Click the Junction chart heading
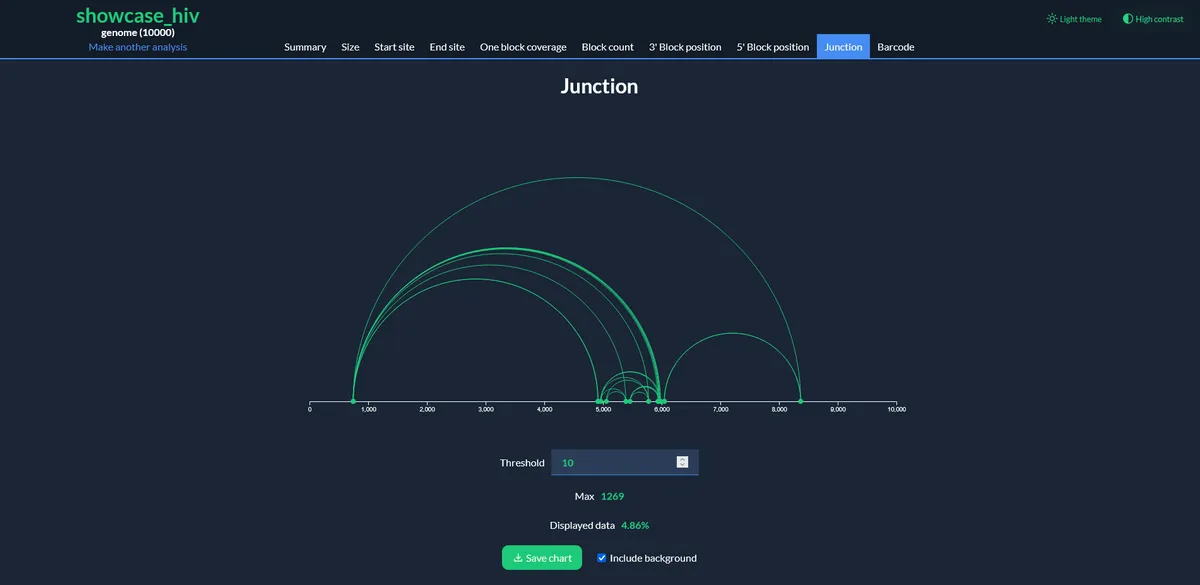 tap(599, 86)
